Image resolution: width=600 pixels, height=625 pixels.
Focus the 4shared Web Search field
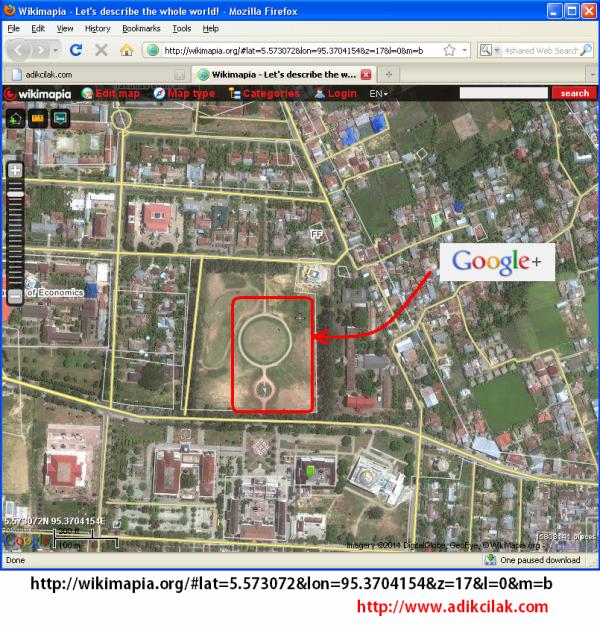[540, 51]
